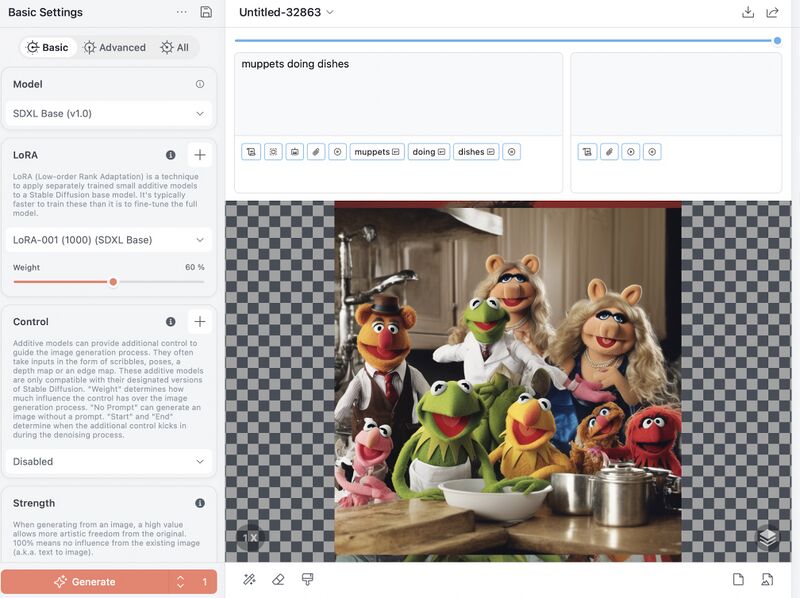Viewport: 800px width, 598px height.
Task: Click the share export icon
Action: point(773,12)
